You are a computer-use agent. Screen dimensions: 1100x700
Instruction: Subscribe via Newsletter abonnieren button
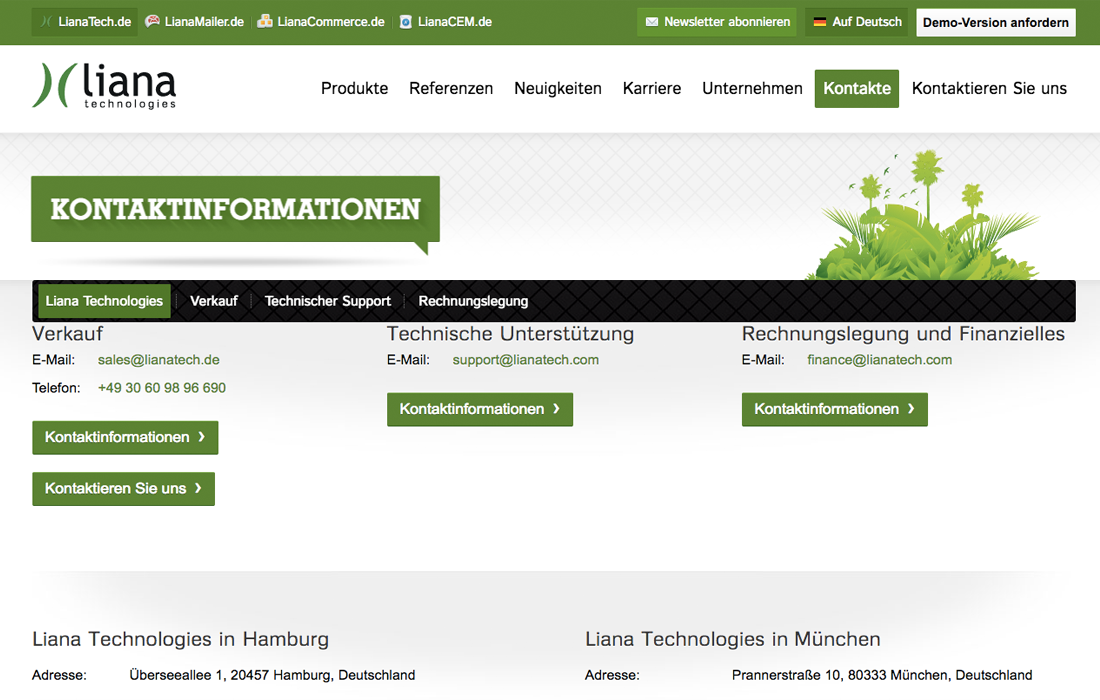coord(717,22)
